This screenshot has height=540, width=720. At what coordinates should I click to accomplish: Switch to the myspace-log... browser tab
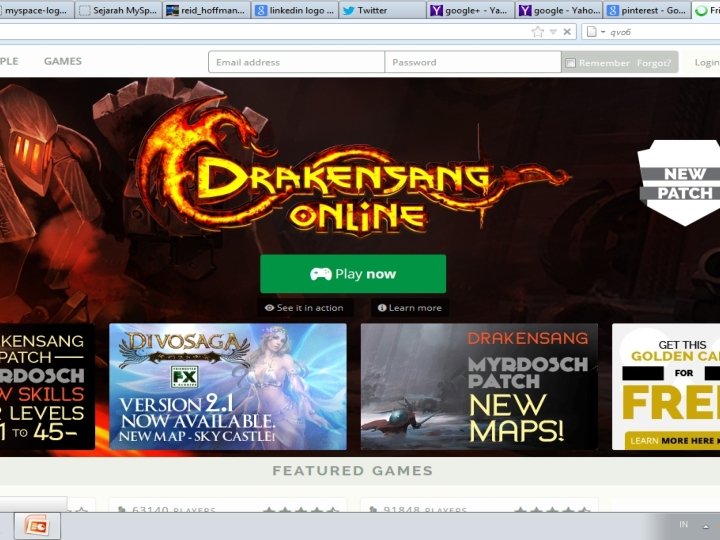[36, 10]
